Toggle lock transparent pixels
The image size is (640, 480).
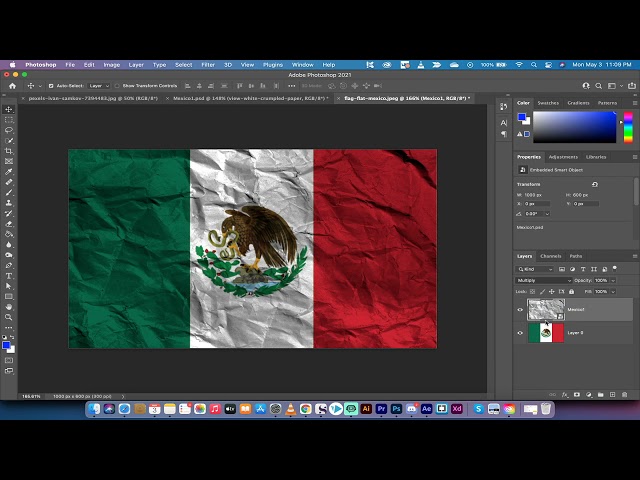pyautogui.click(x=532, y=291)
